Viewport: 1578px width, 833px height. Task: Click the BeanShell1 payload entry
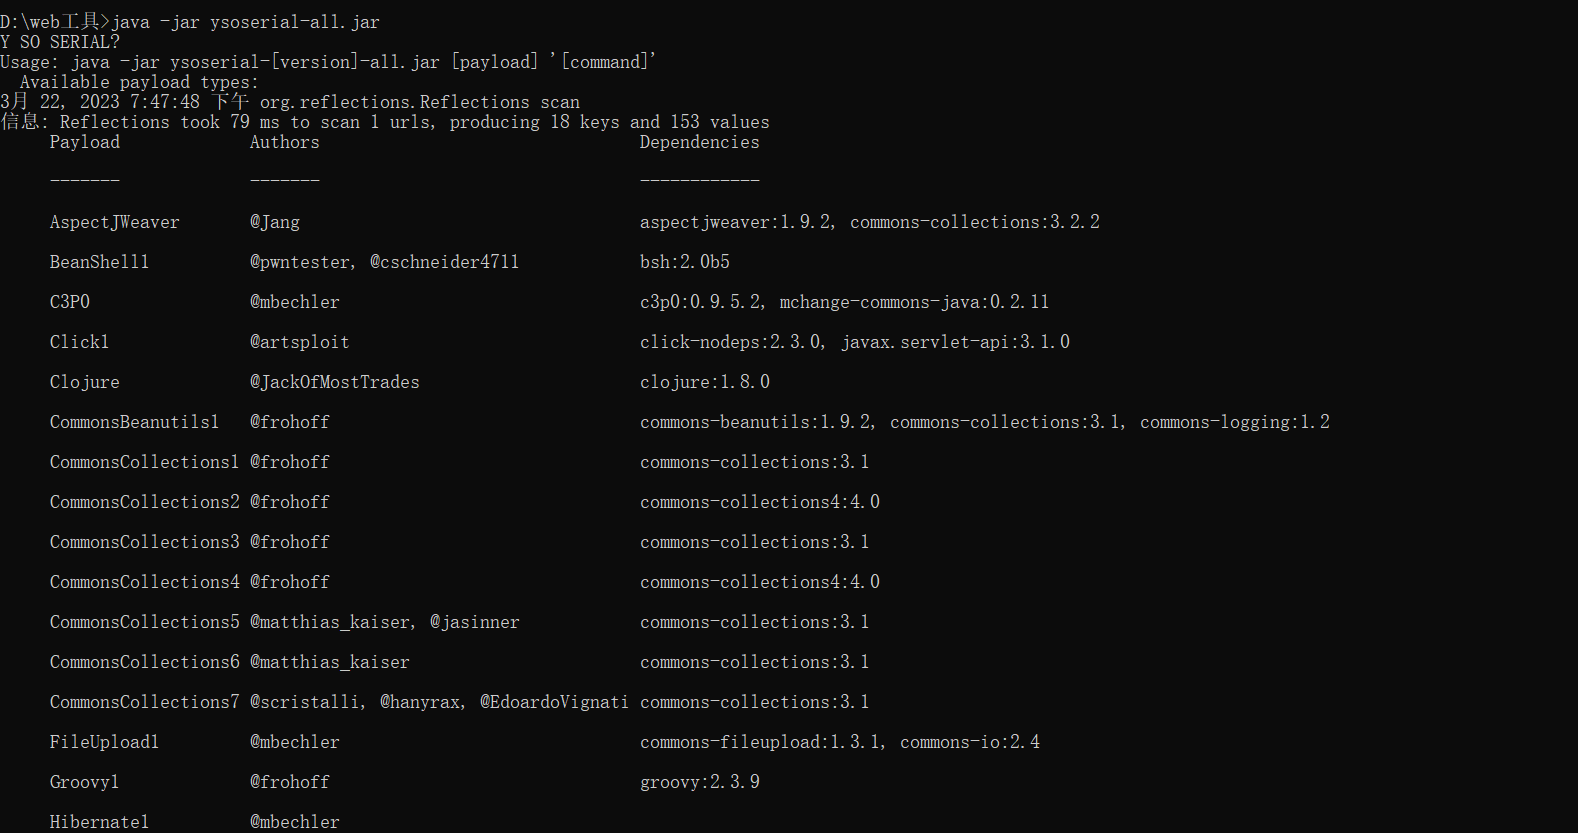[x=99, y=262]
